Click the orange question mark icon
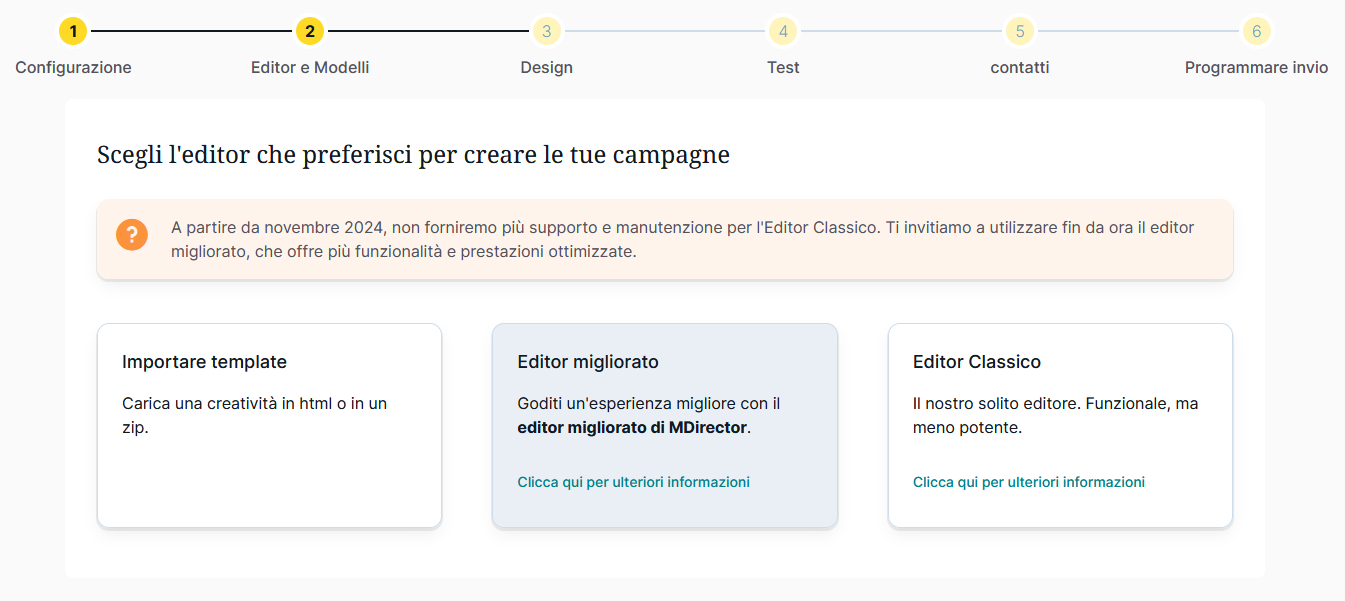This screenshot has width=1345, height=601. pos(132,236)
